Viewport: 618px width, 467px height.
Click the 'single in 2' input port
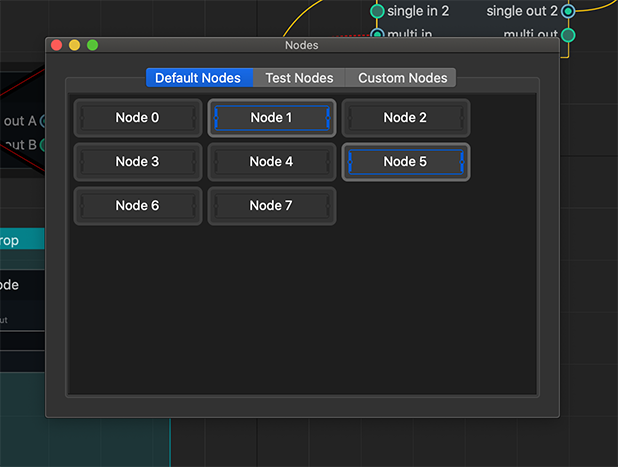click(x=377, y=11)
